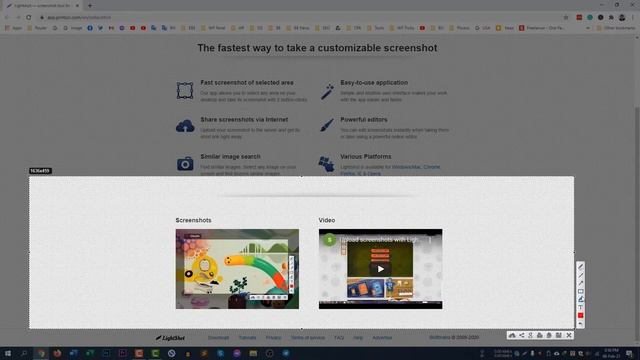The width and height of the screenshot is (640, 360).
Task: Open the Chrome profile avatar
Action: coord(622,18)
